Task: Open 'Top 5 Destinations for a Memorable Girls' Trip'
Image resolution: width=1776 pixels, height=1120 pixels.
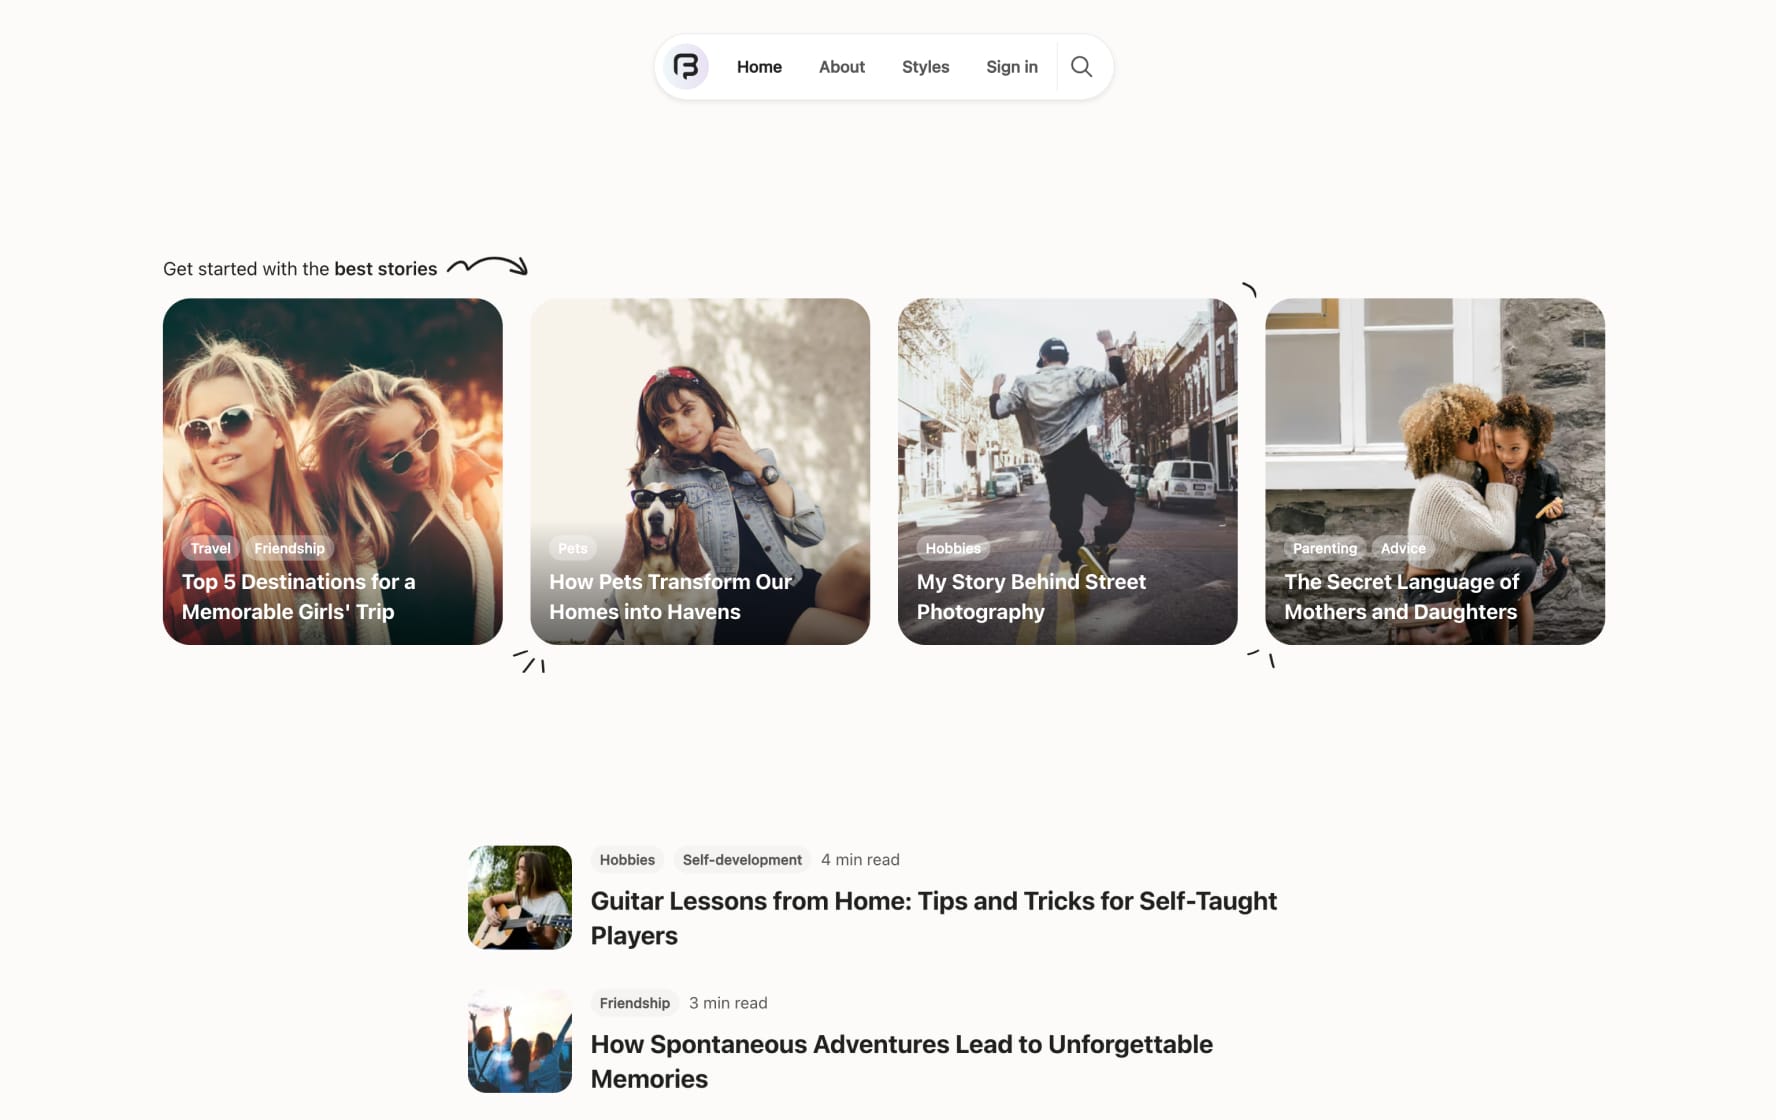Action: (299, 596)
